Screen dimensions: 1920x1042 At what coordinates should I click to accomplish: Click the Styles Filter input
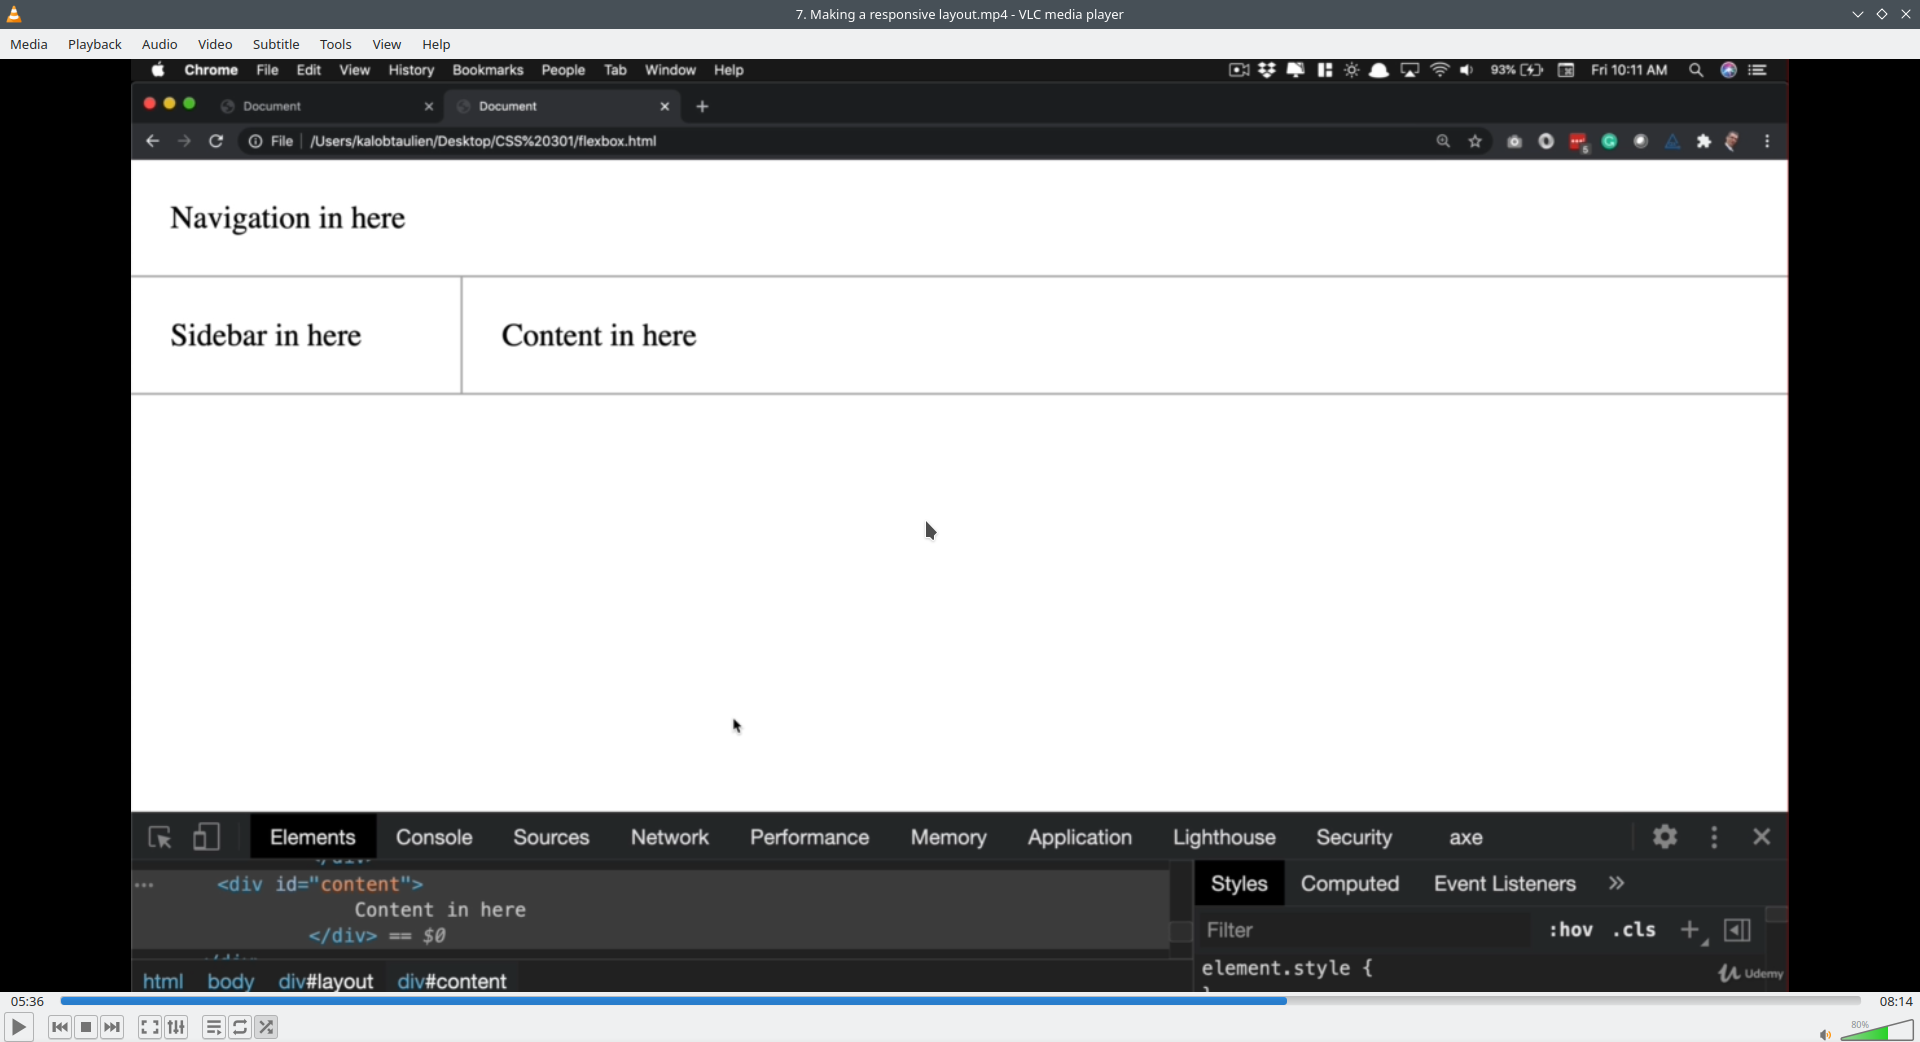pyautogui.click(x=1365, y=930)
